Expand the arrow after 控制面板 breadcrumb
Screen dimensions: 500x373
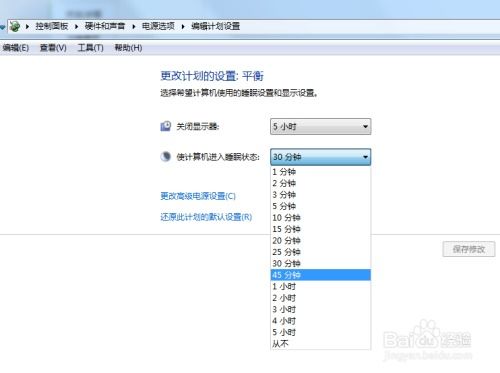[x=76, y=26]
